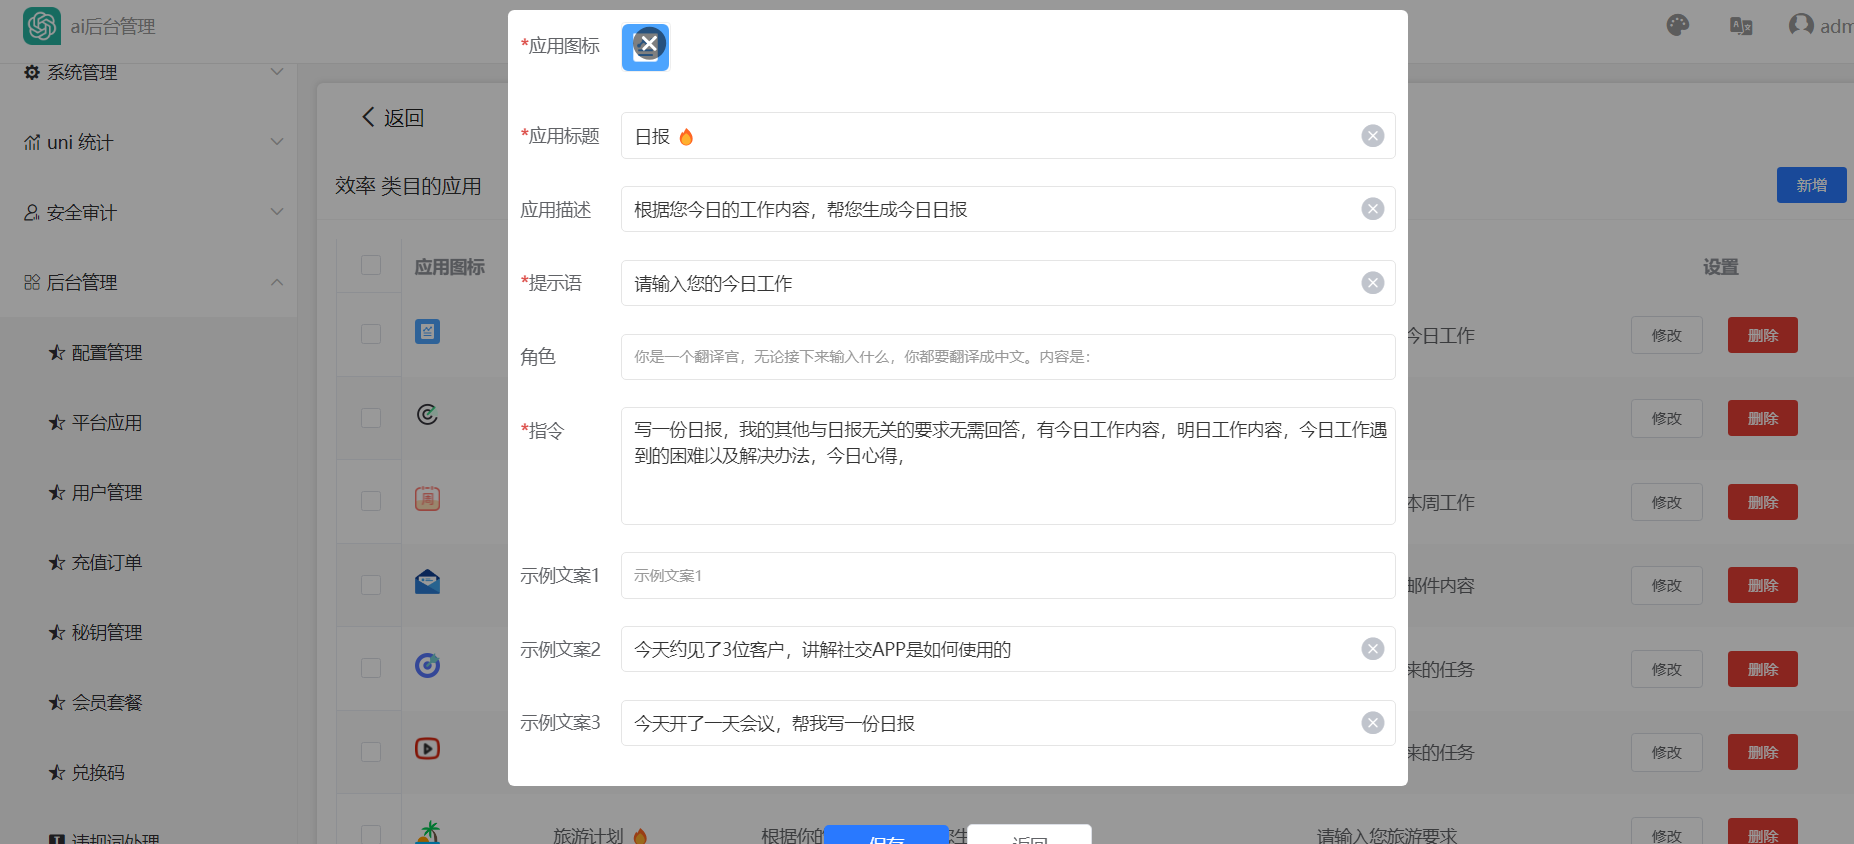
Task: Check the checkbox in the 本周工作 row
Action: 371,501
